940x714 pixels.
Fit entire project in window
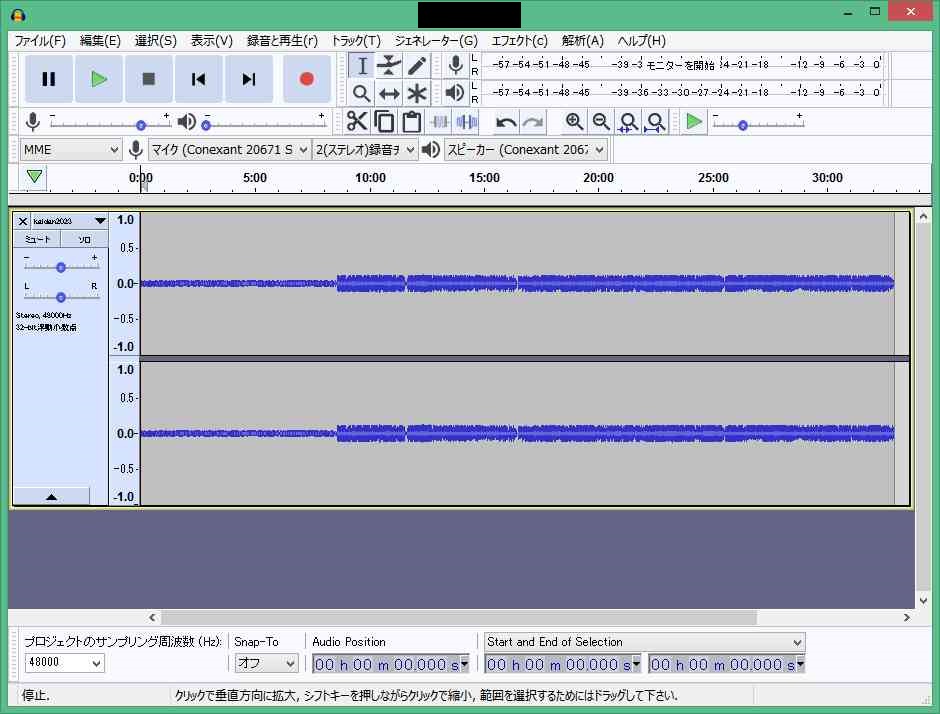click(x=656, y=122)
